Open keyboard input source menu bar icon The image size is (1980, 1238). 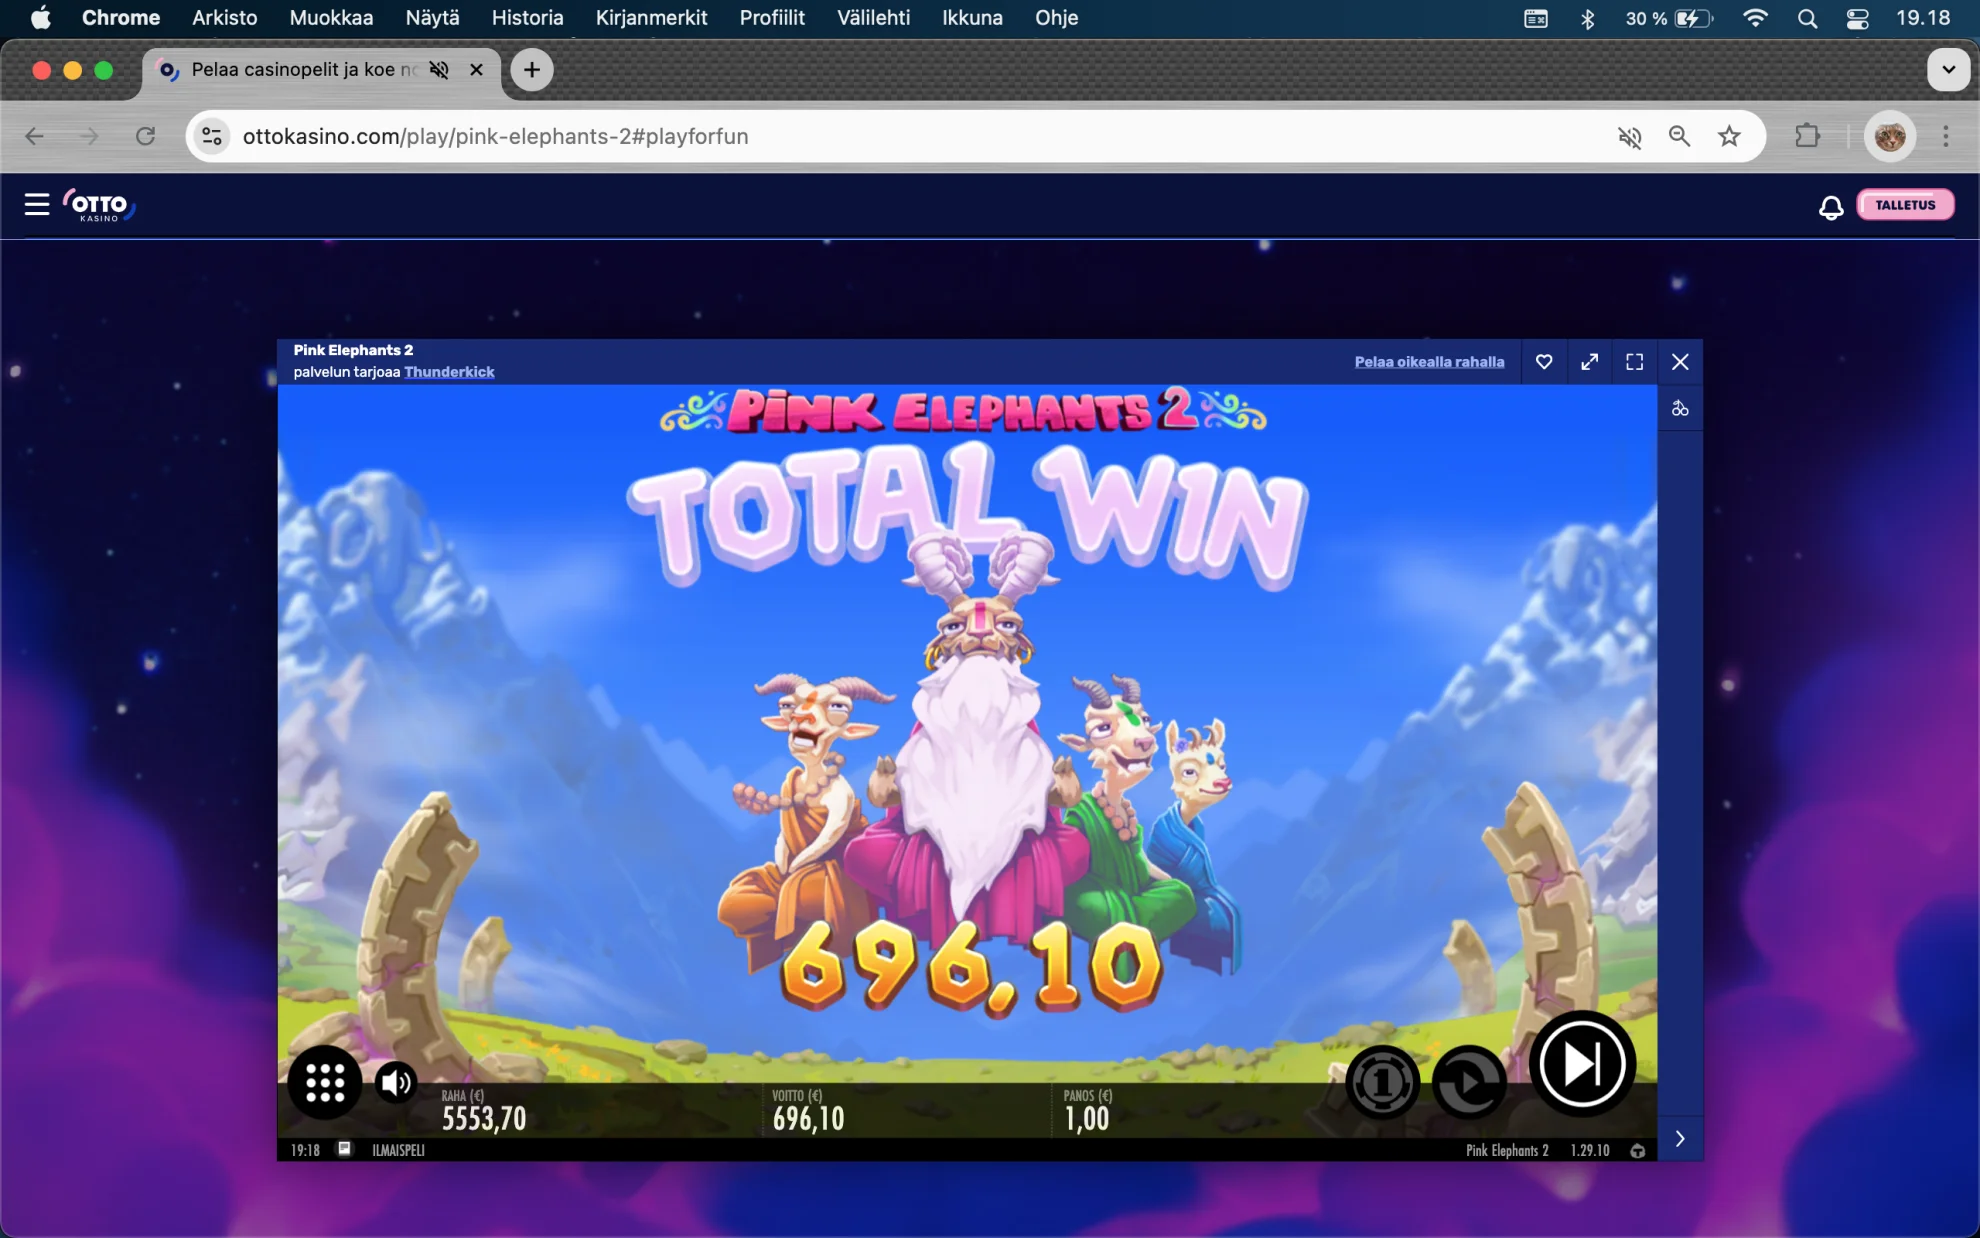coord(1536,18)
